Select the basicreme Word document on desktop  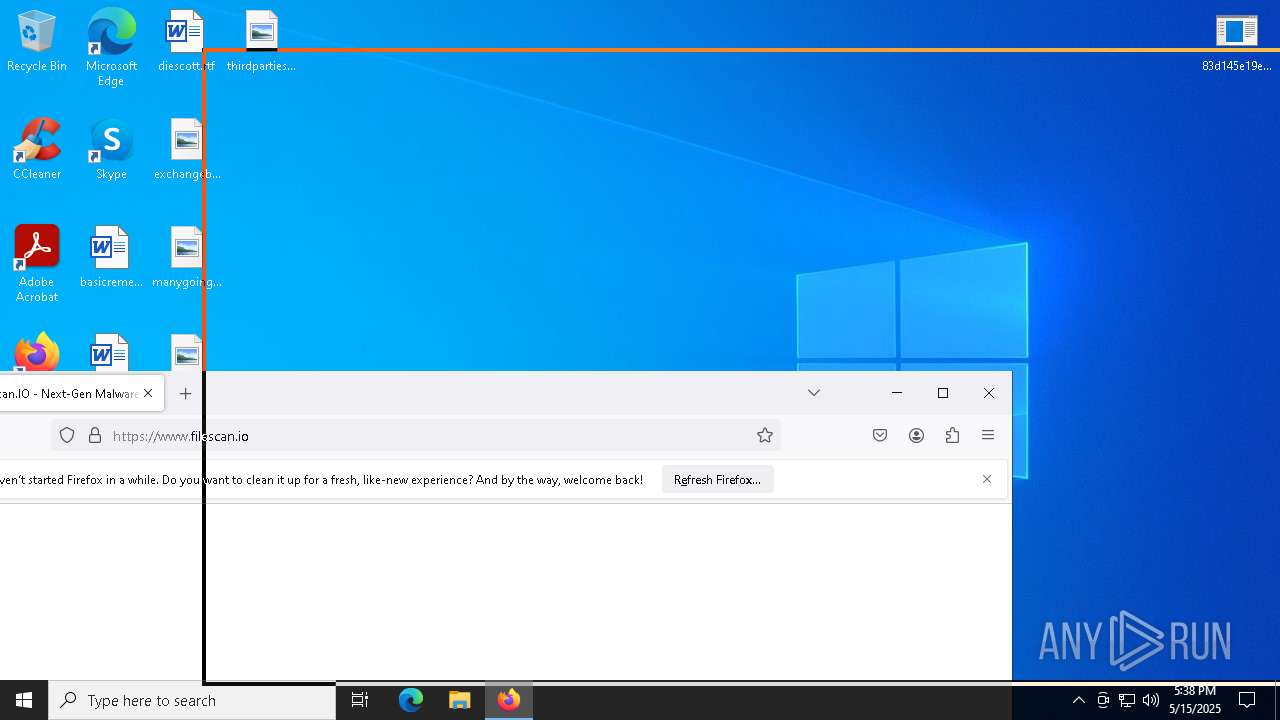(x=111, y=257)
